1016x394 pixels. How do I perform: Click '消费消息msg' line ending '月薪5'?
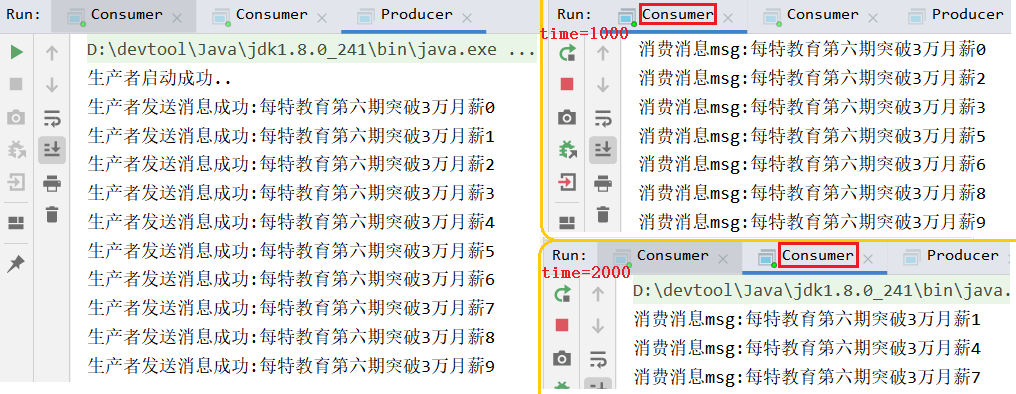813,136
